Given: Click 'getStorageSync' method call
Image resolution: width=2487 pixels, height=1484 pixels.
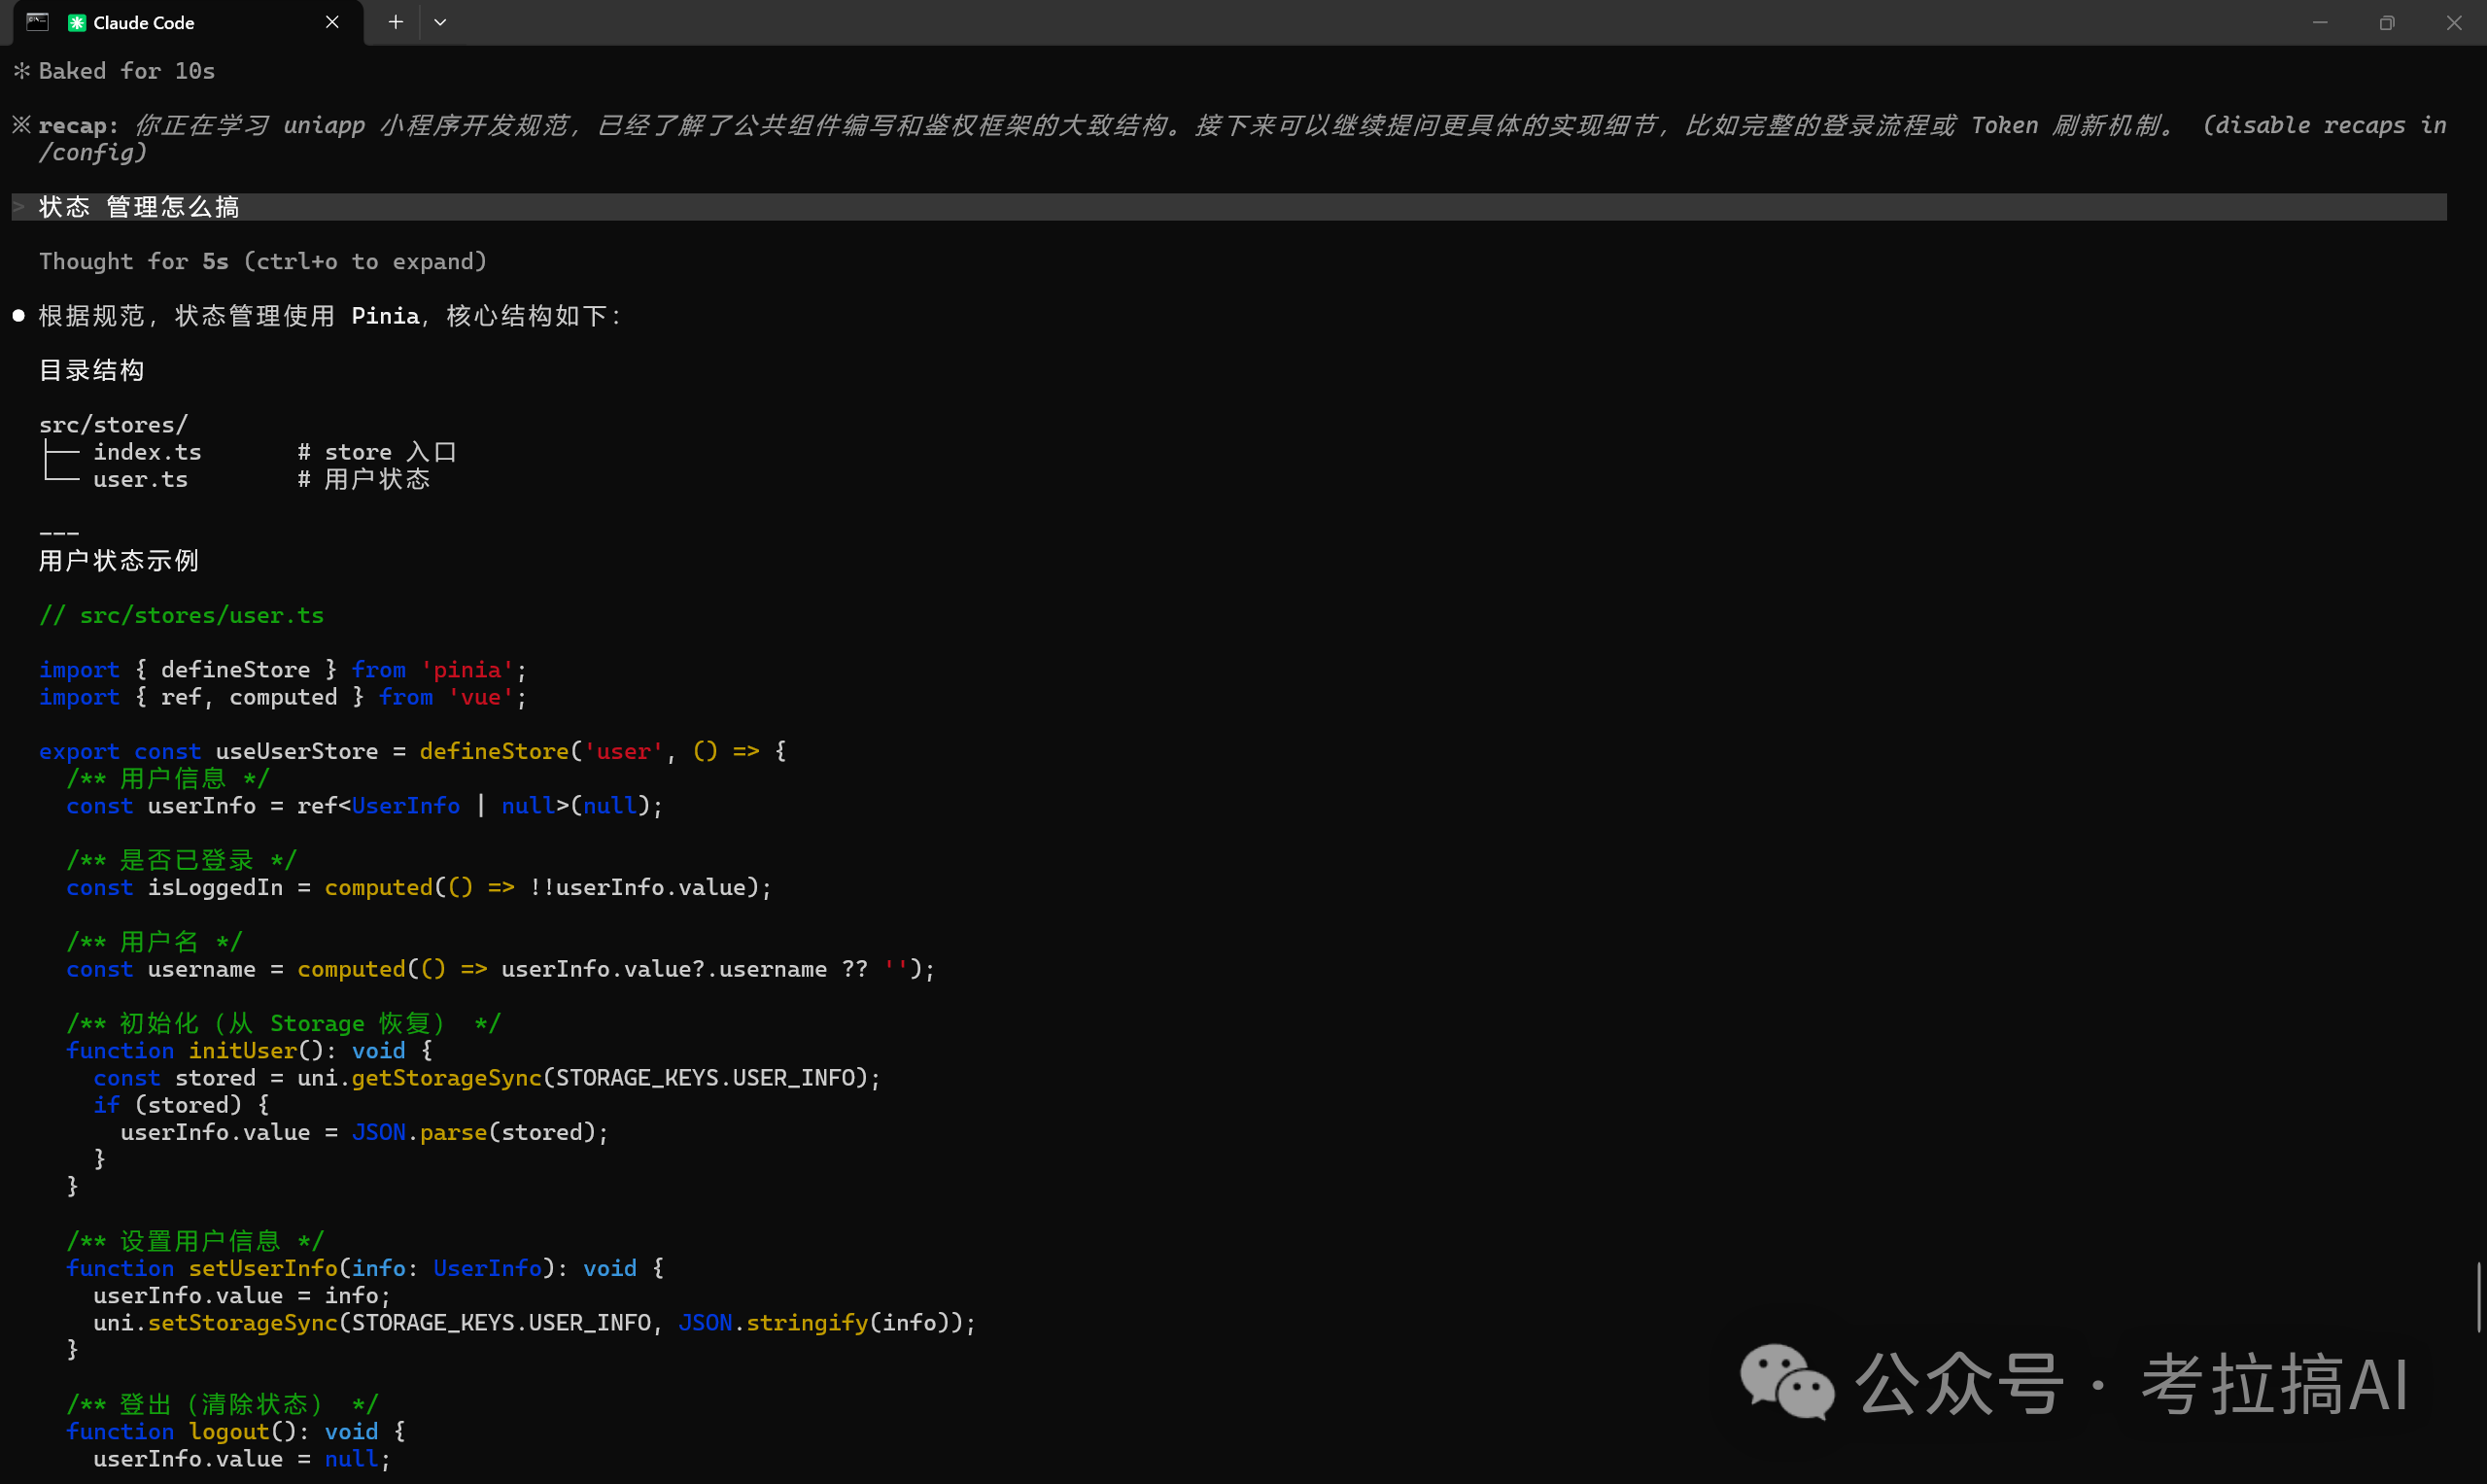Looking at the screenshot, I should point(446,1078).
